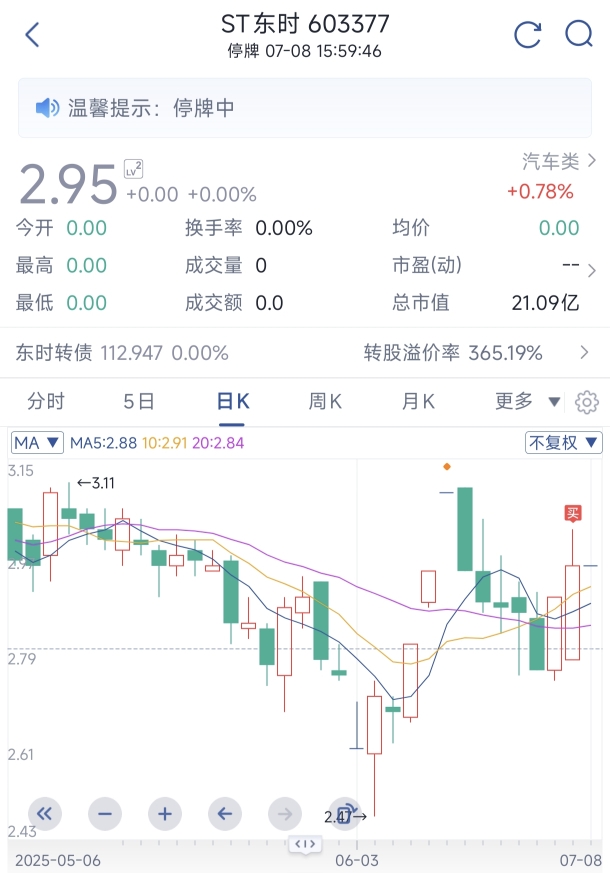Image resolution: width=610 pixels, height=873 pixels.
Task: Open the 不复权 adjustment dropdown
Action: (563, 443)
